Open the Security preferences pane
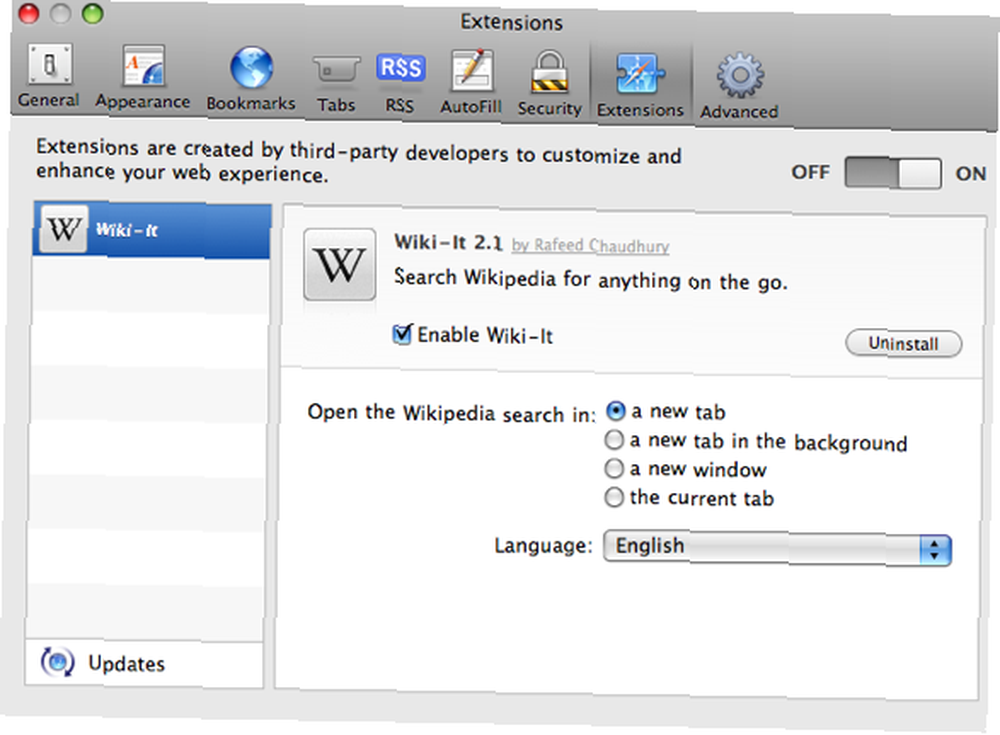 click(550, 84)
